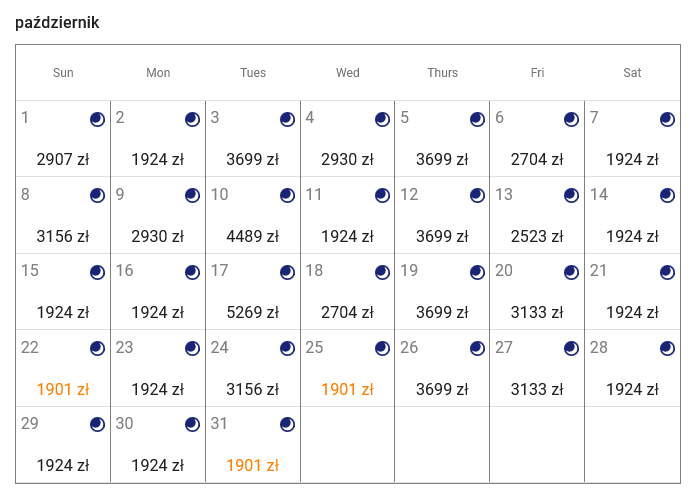This screenshot has width=691, height=490.
Task: Select the 2523 zł price on day 13
Action: pyautogui.click(x=537, y=237)
